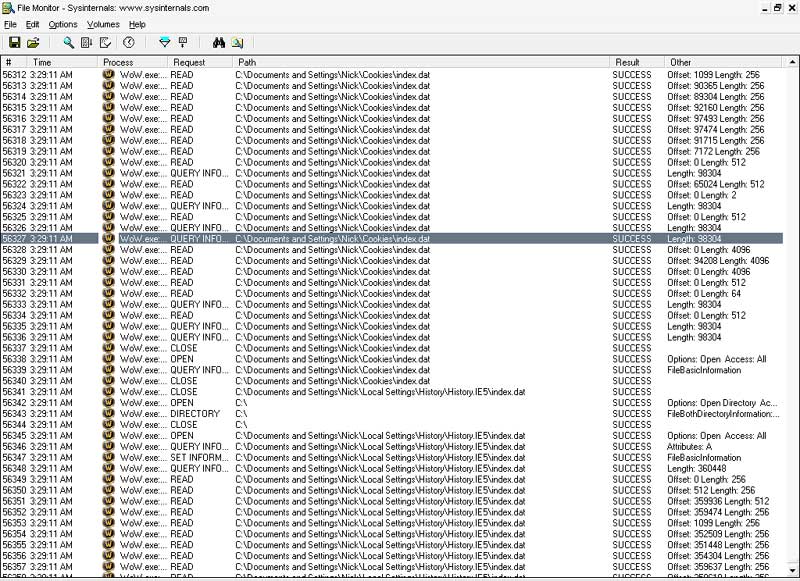Click SET INFORM... request in row 56347
The image size is (800, 581).
(199, 457)
